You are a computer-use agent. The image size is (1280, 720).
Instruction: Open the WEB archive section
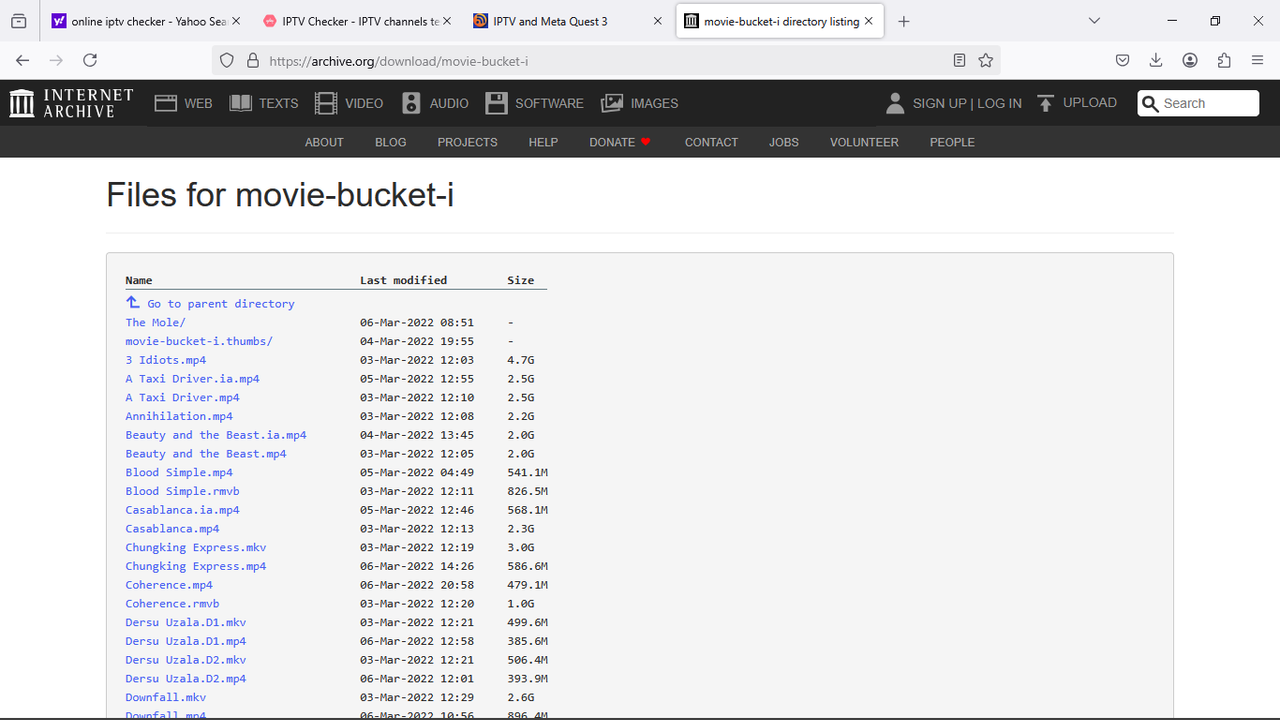184,103
